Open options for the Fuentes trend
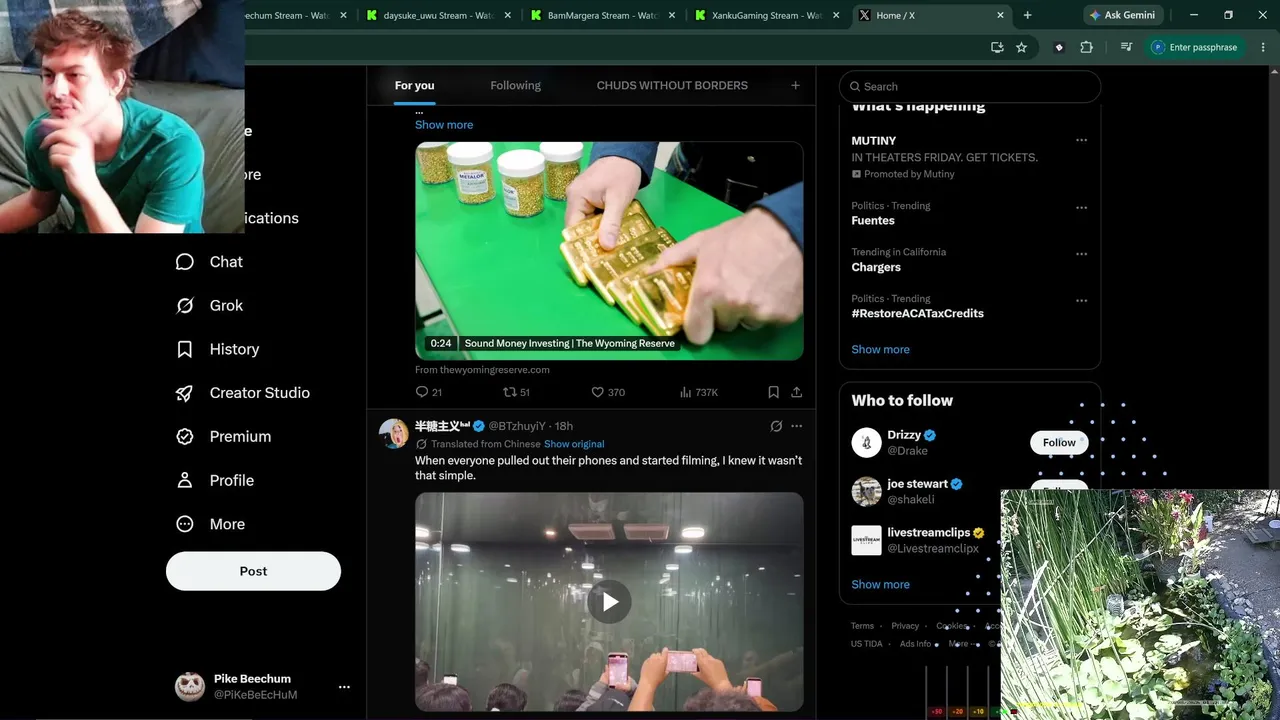The height and width of the screenshot is (720, 1280). pos(1081,208)
